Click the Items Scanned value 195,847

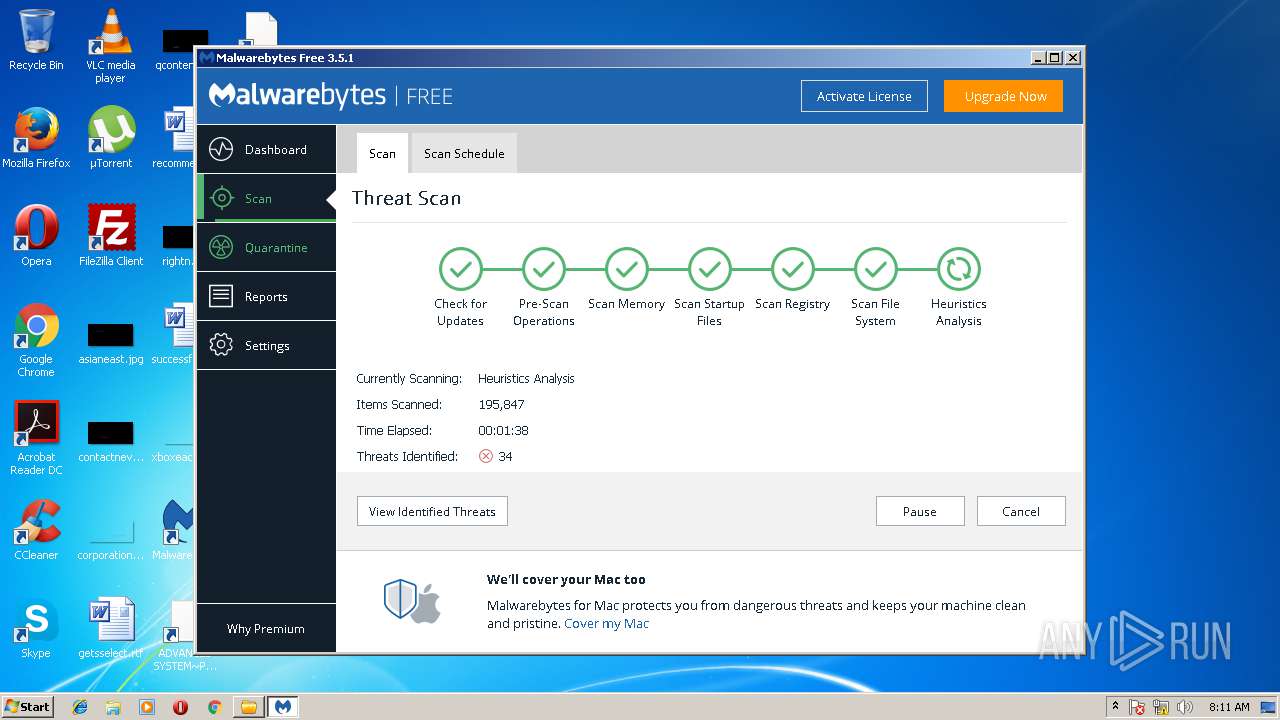pyautogui.click(x=501, y=405)
